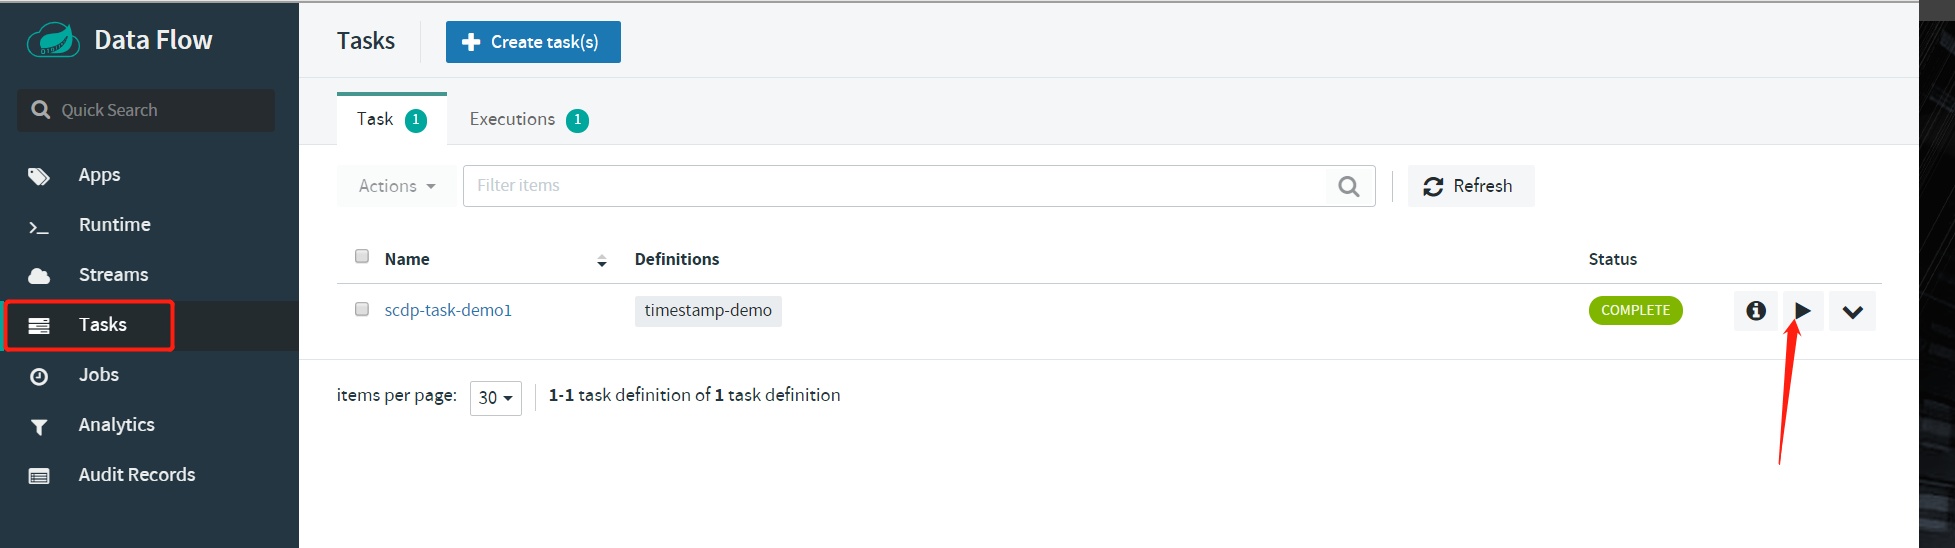Viewport: 1955px width, 548px height.
Task: Switch to the Executions tab
Action: (x=527, y=120)
